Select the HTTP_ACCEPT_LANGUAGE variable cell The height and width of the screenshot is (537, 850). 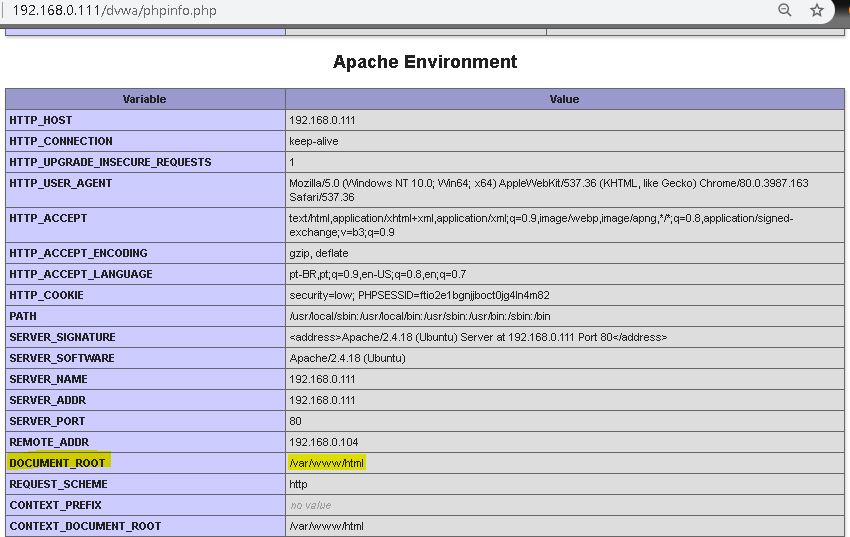click(x=81, y=274)
